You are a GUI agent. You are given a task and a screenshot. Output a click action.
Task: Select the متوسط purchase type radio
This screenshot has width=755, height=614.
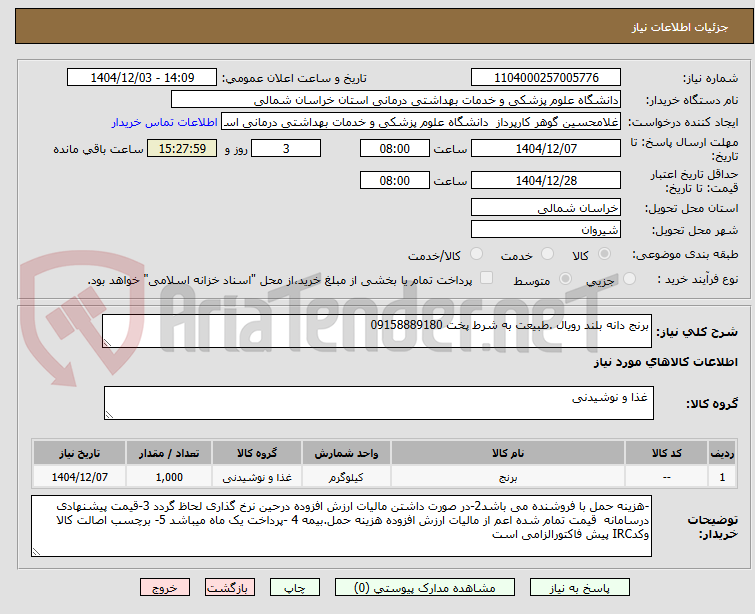point(565,278)
